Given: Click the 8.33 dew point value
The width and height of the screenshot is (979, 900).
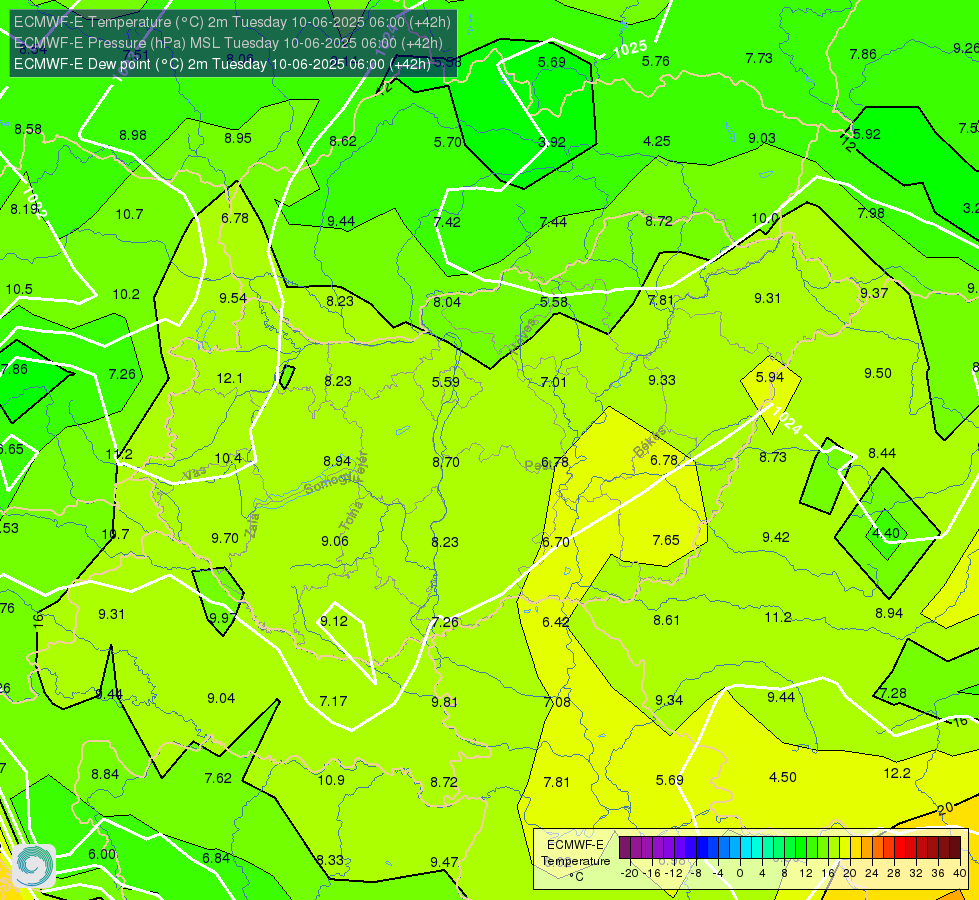Looking at the screenshot, I should pos(330,860).
